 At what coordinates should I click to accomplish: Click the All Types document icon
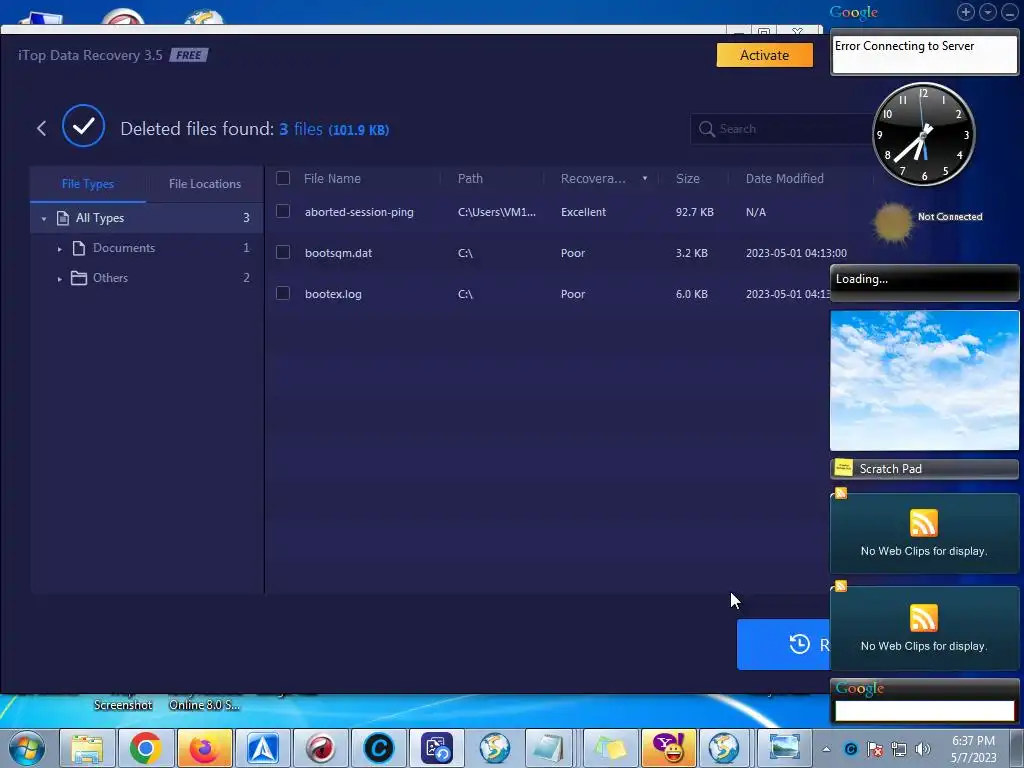[63, 218]
